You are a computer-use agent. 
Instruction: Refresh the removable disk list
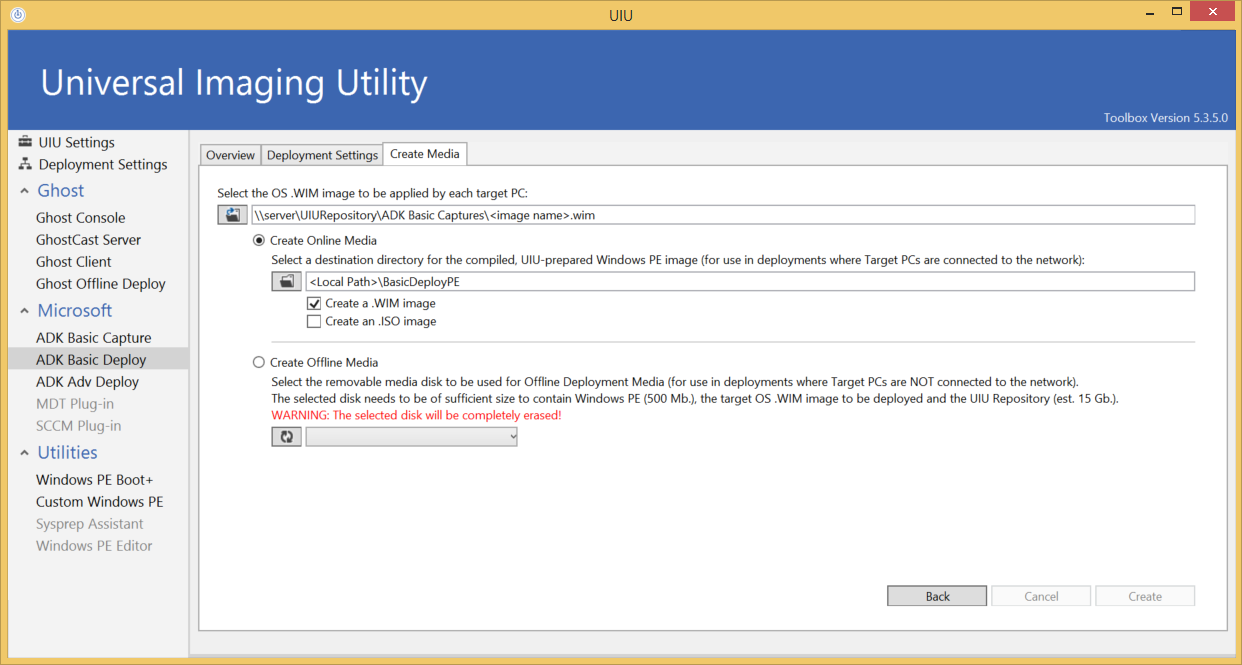[x=287, y=436]
